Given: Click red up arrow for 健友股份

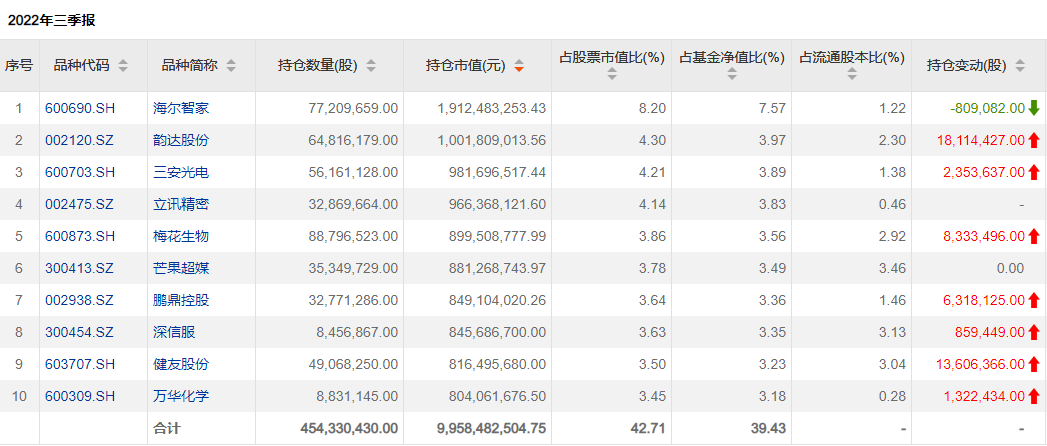Looking at the screenshot, I should coord(1034,364).
